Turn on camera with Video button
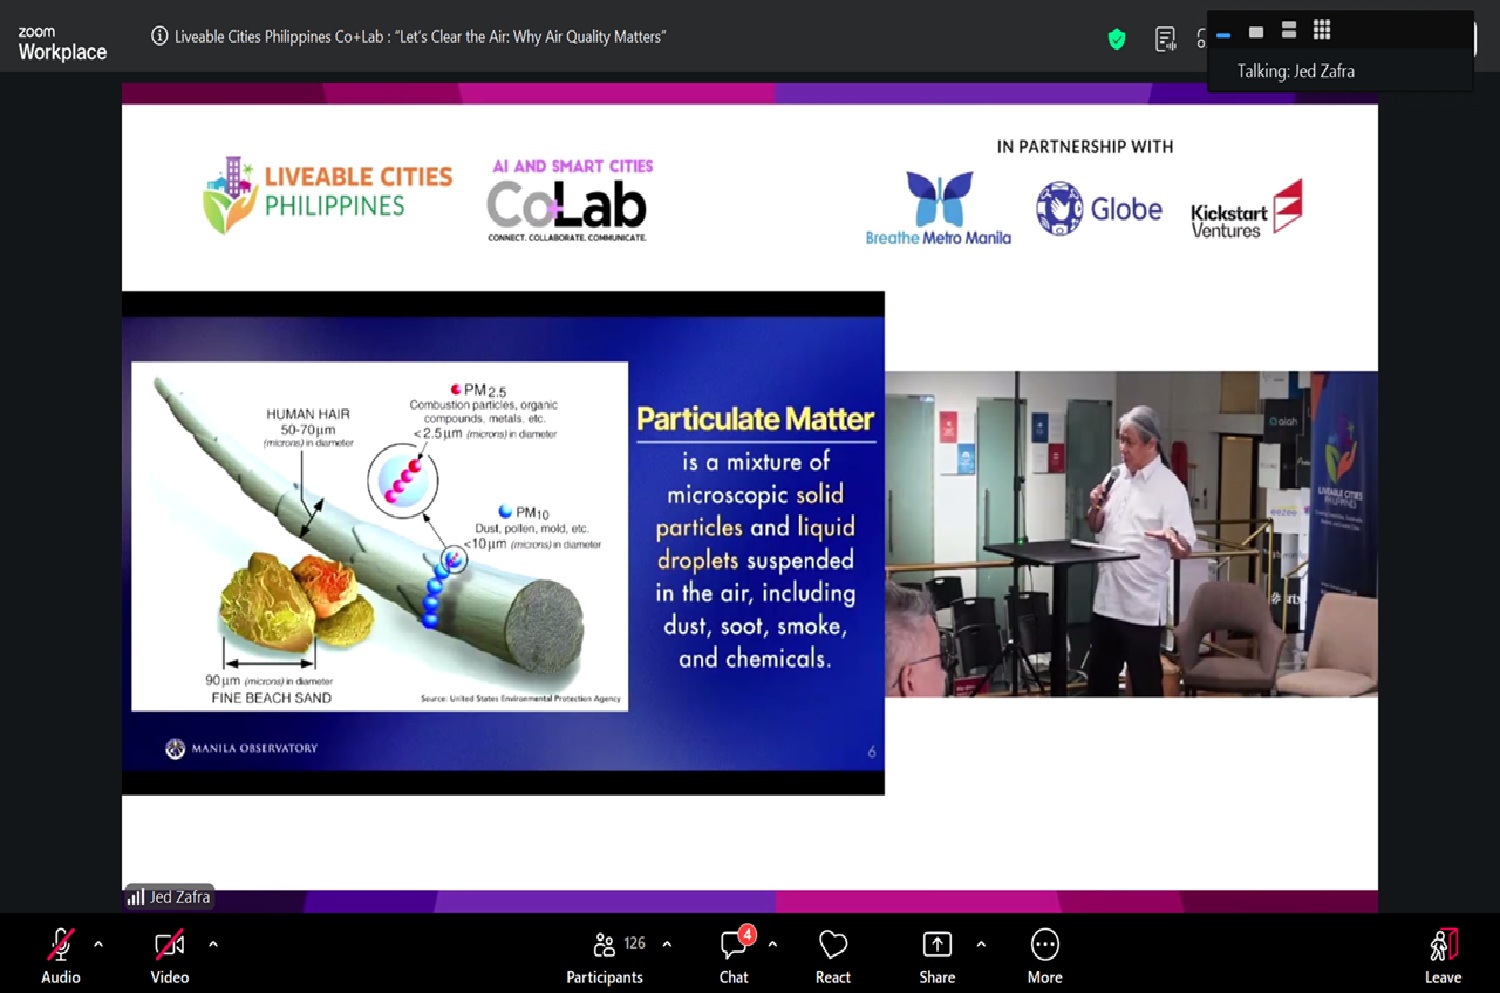Screen dimensions: 1500x993 click(169, 955)
